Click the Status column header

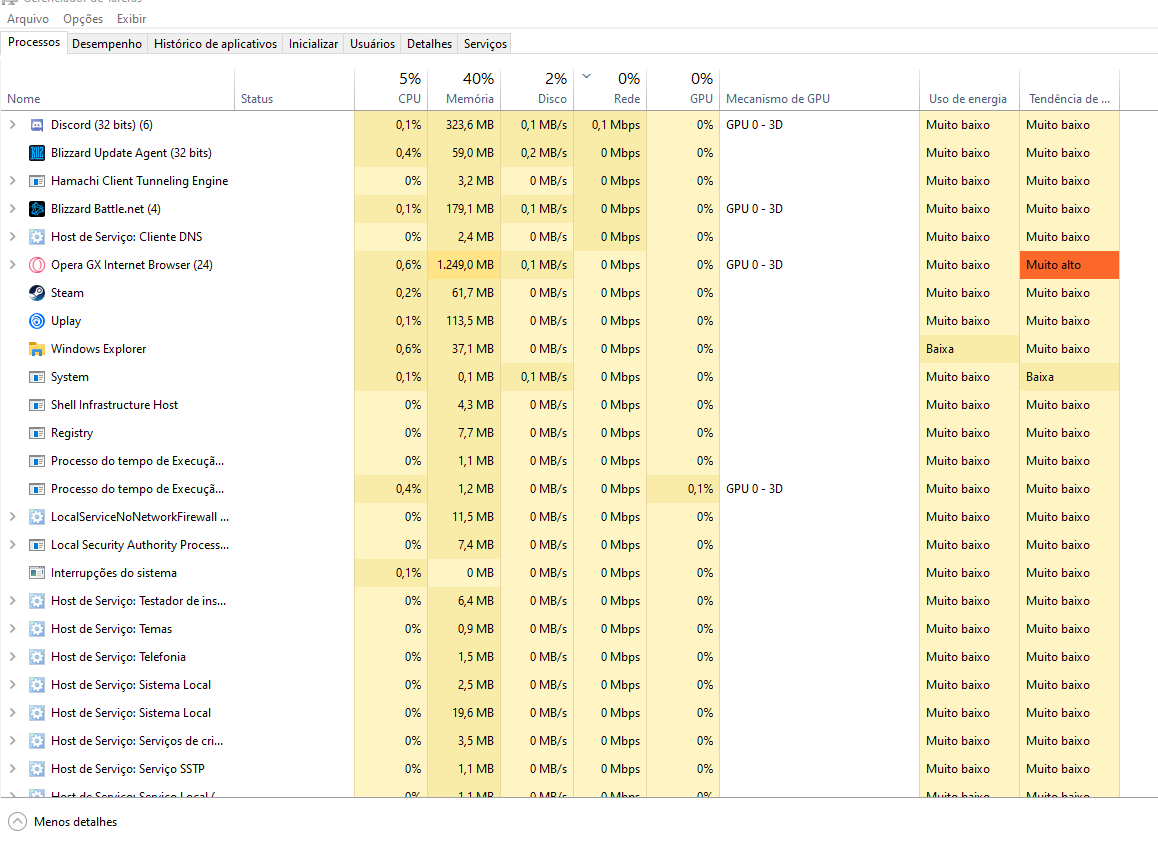295,90
